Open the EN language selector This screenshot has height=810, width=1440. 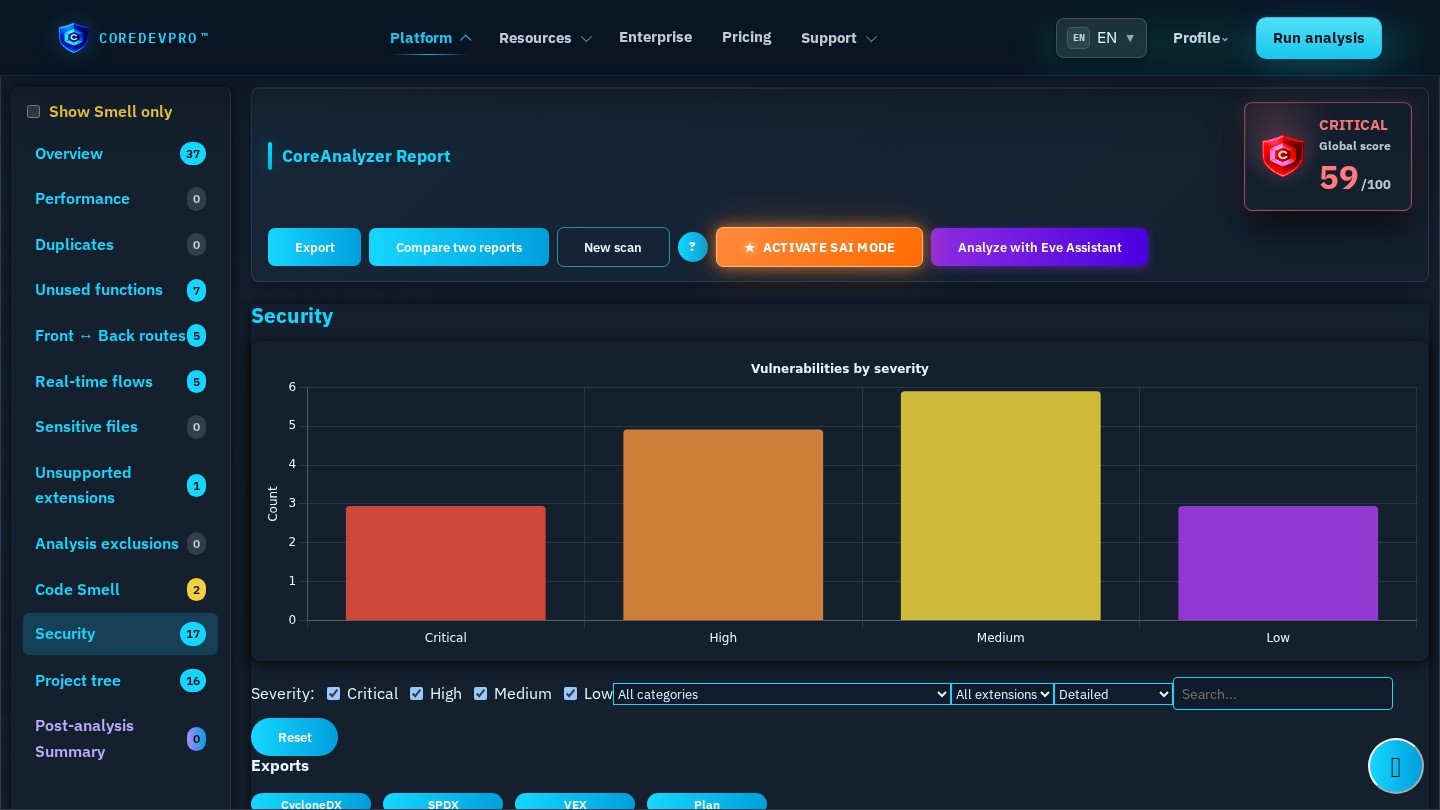point(1101,38)
